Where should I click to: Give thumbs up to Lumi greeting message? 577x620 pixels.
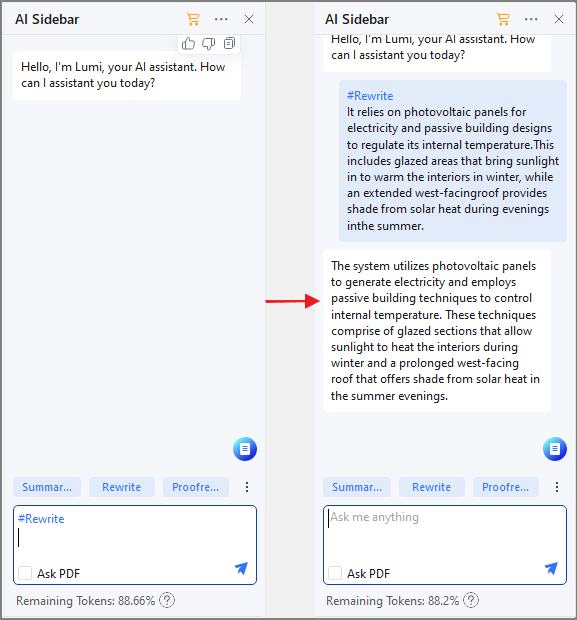coord(188,43)
